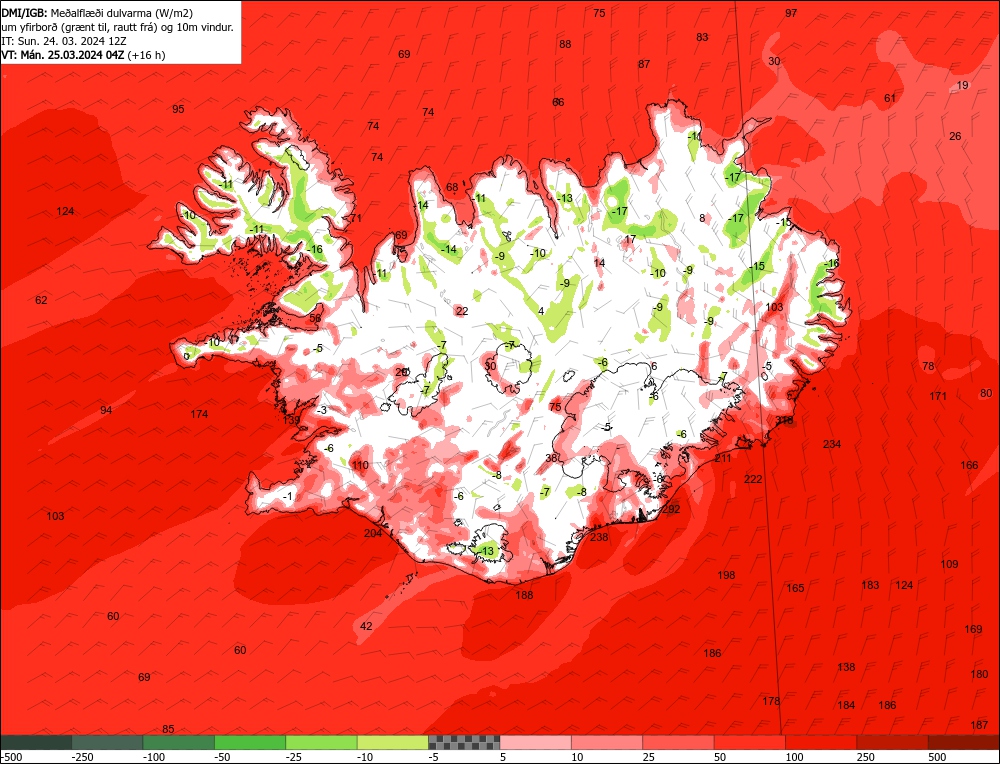
Task: Click the flux value 222 on the map
Action: click(x=753, y=479)
